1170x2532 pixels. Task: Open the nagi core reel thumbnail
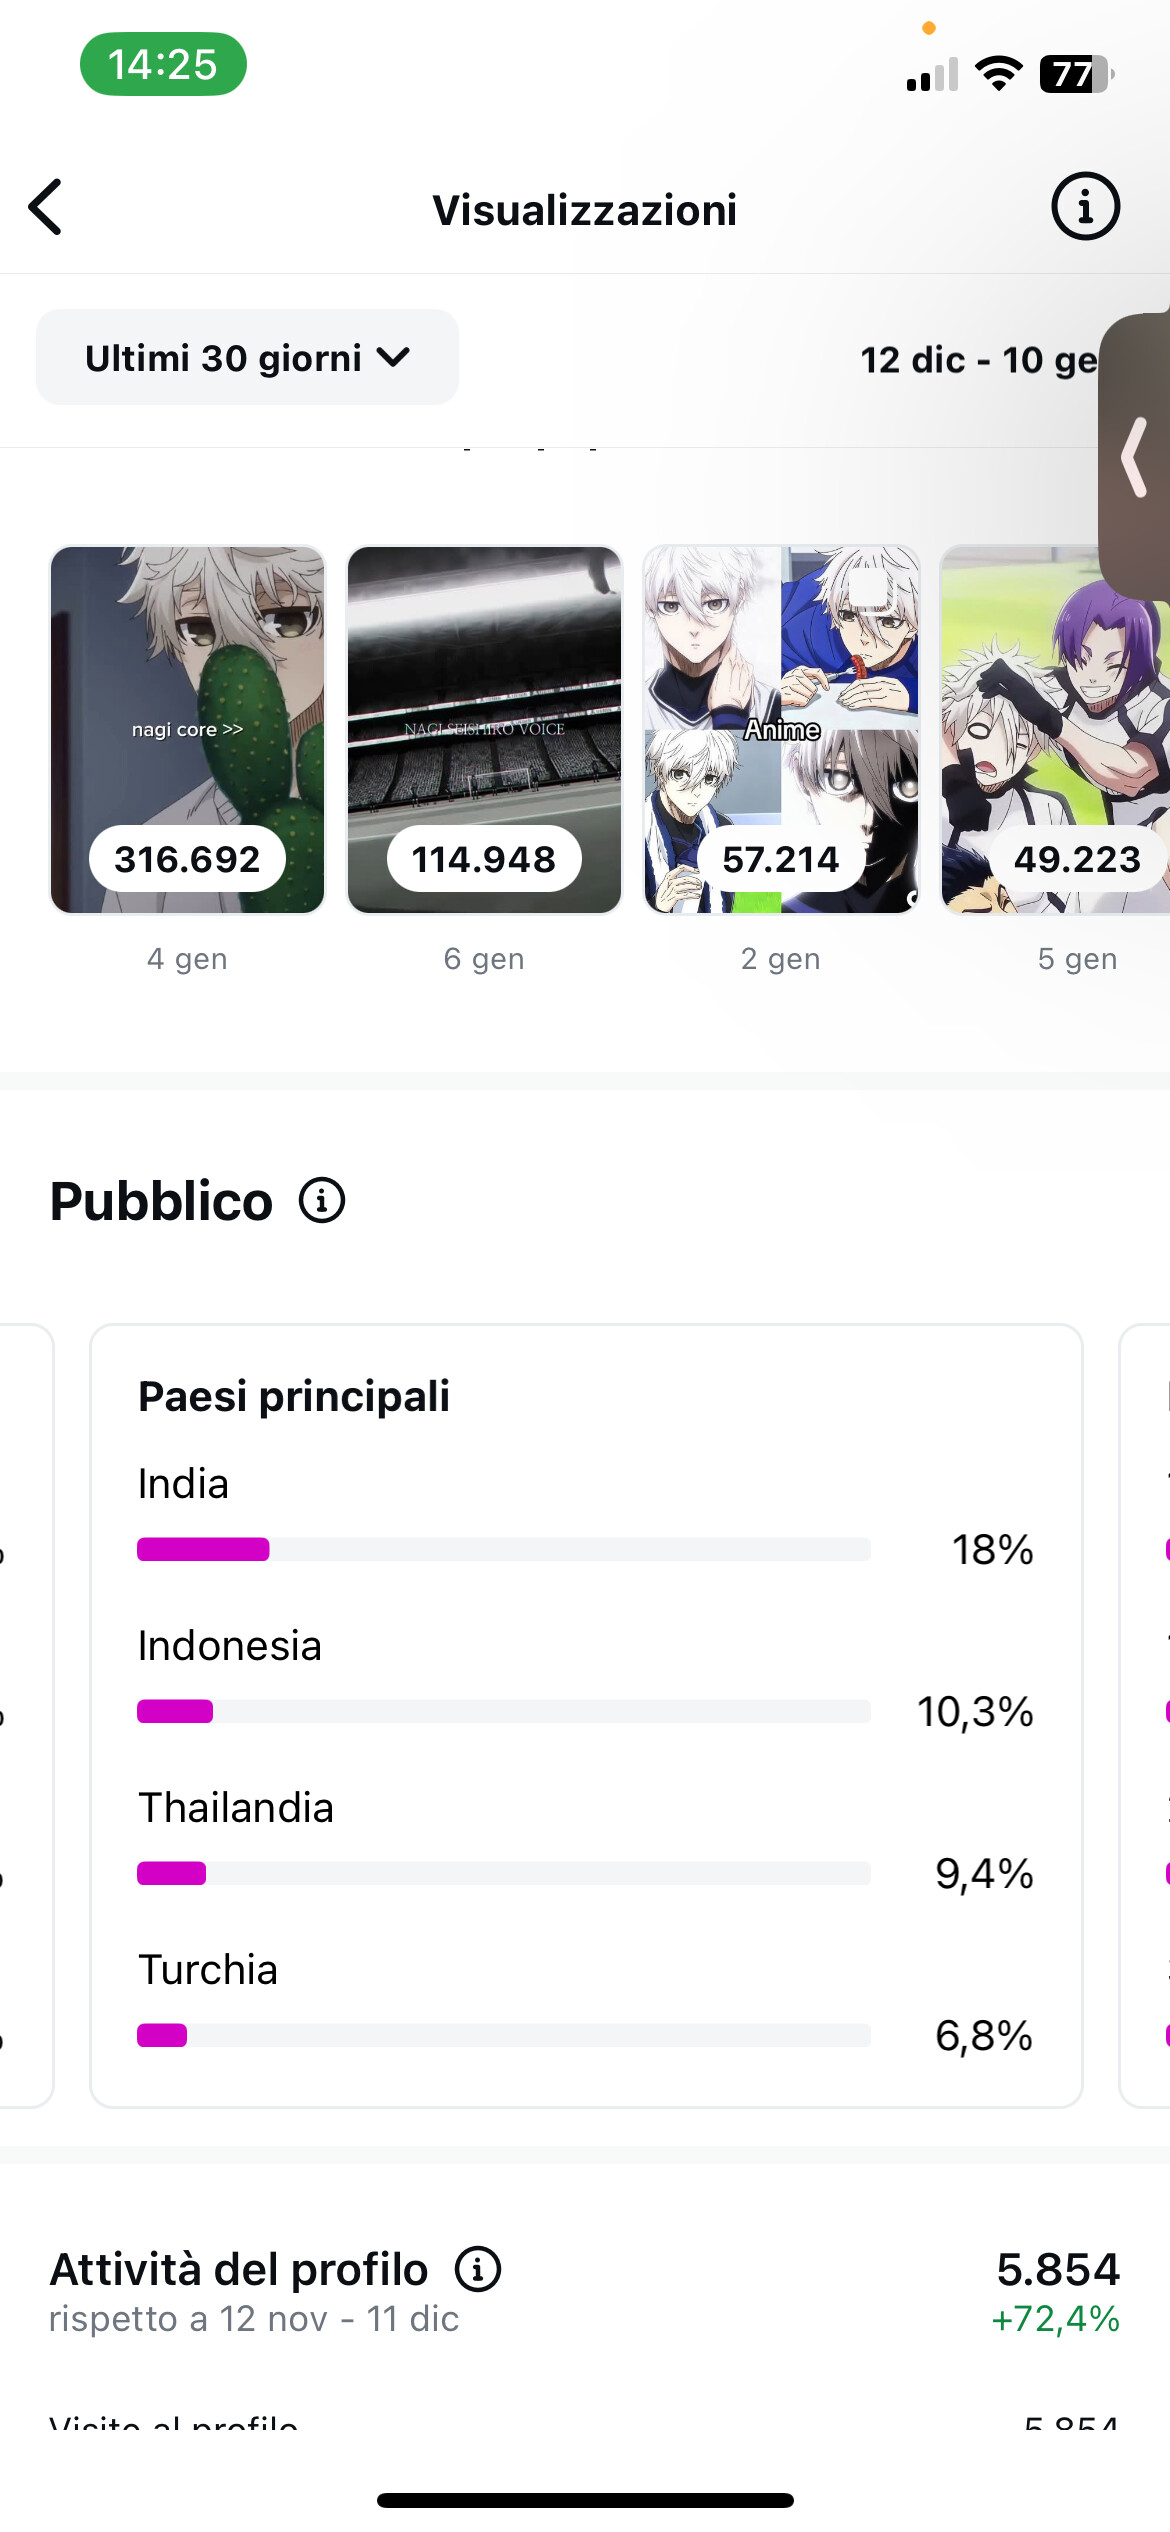pos(188,730)
